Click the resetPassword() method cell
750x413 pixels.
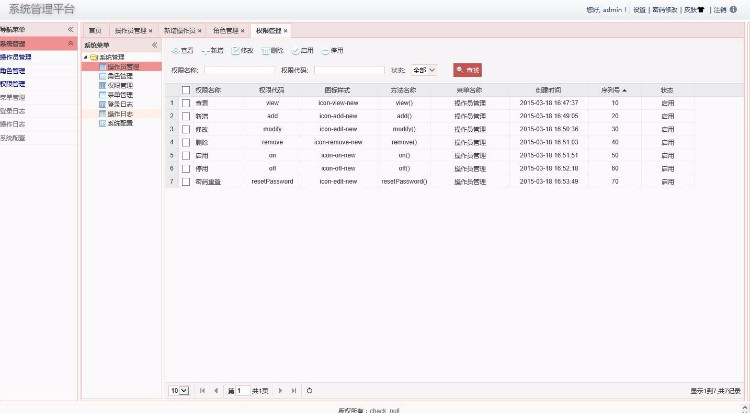point(404,182)
